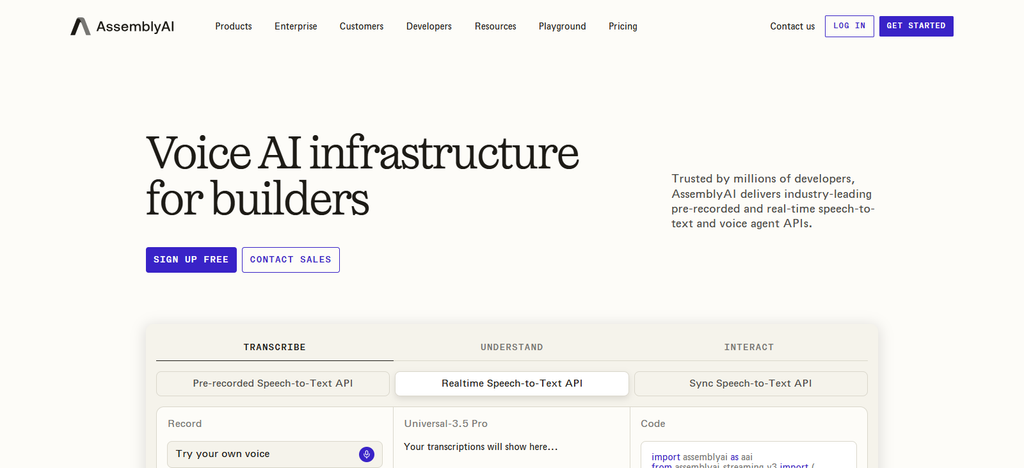Click the 'Voice AI infrastructure for builders' heading
Viewport: 1024px width, 468px height.
362,175
